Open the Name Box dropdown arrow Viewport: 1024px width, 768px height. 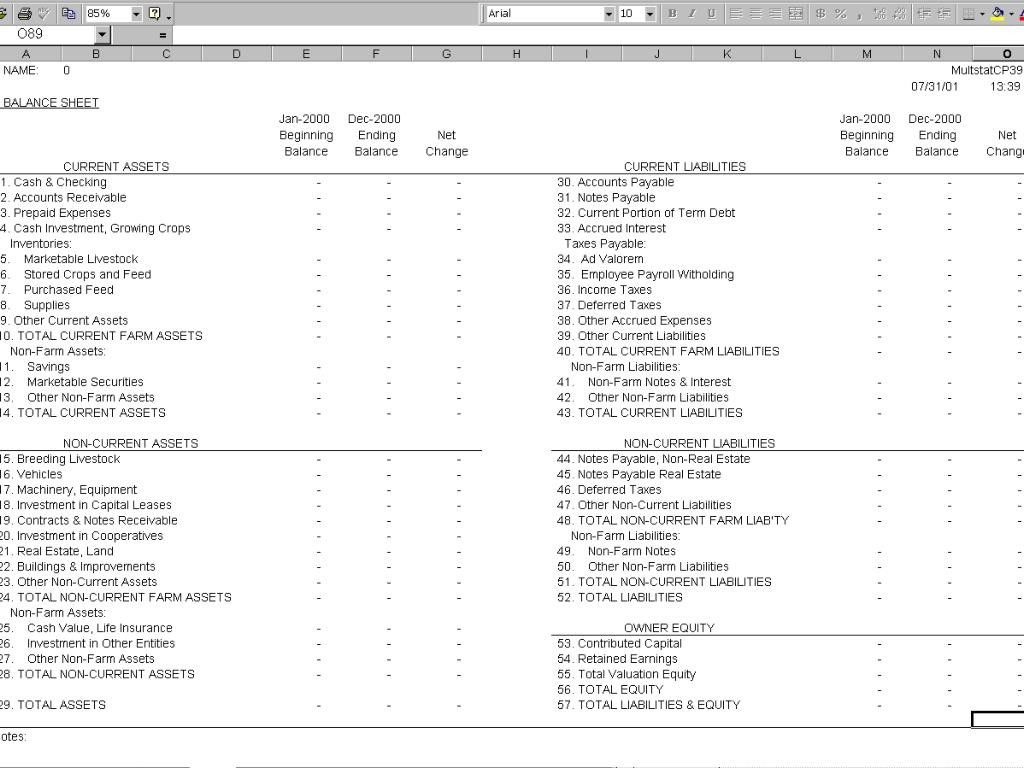pos(102,34)
